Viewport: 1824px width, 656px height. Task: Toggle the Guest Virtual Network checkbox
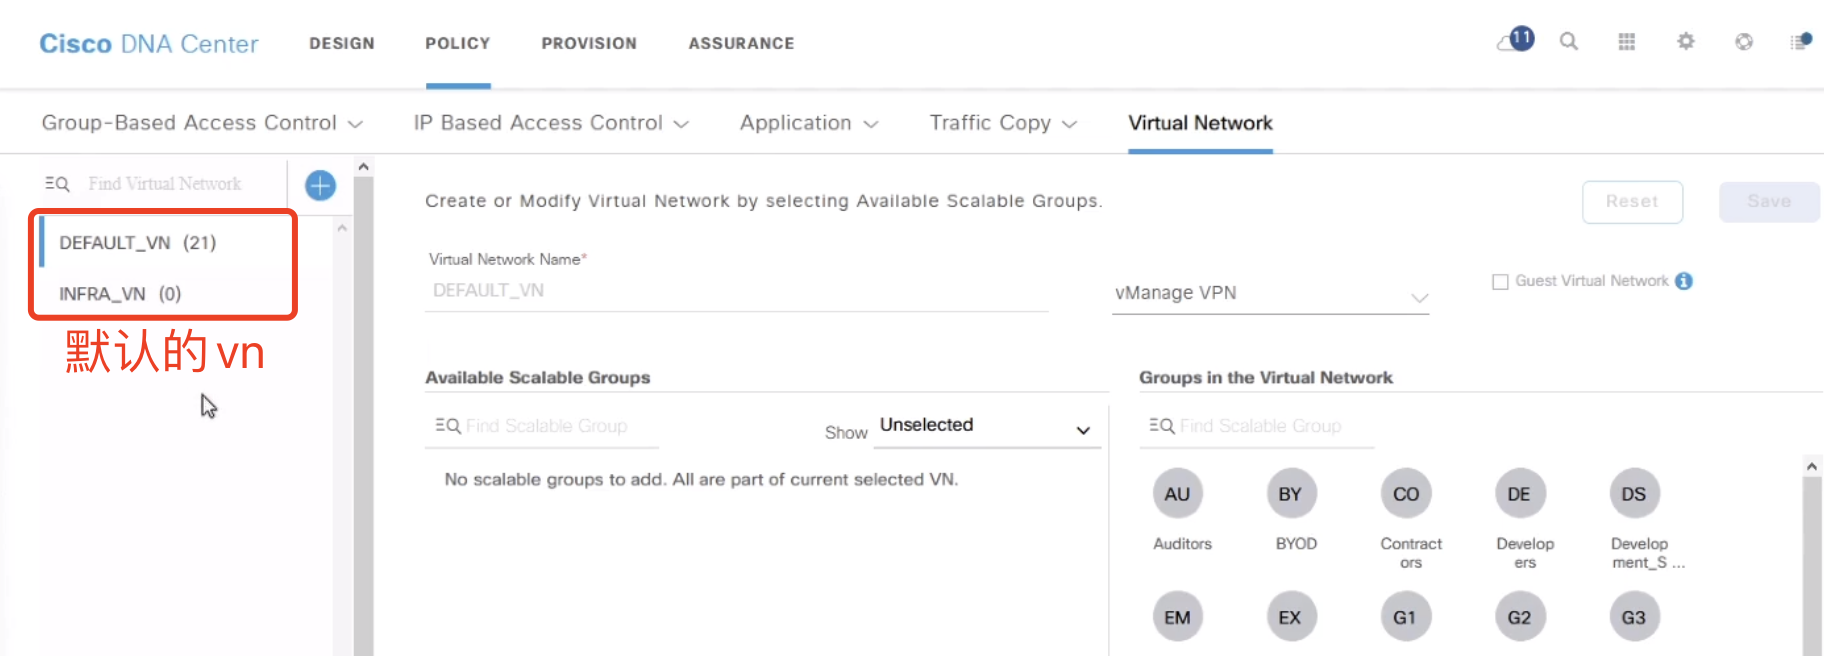click(1500, 282)
